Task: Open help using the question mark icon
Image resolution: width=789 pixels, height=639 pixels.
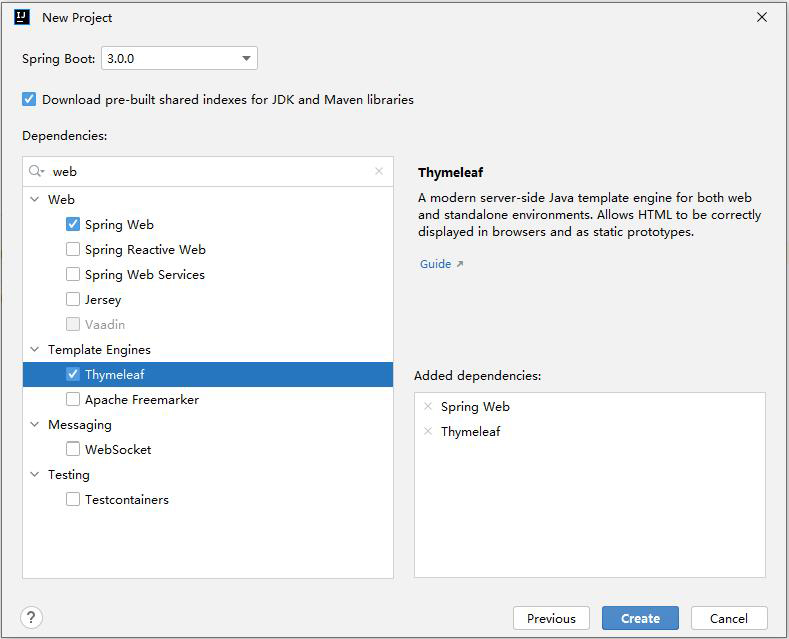Action: [31, 617]
